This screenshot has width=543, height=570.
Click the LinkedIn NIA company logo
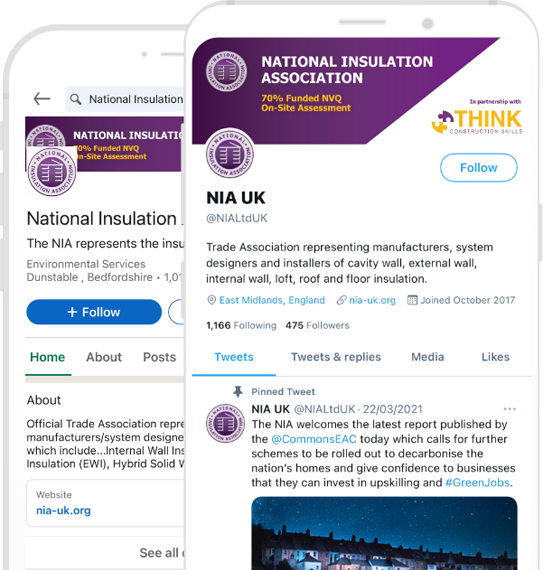coord(52,172)
